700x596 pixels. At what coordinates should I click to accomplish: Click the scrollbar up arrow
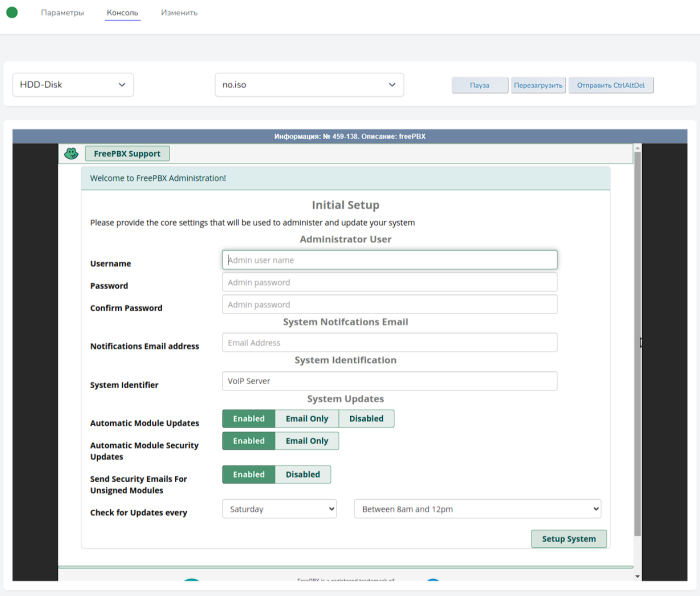click(636, 148)
